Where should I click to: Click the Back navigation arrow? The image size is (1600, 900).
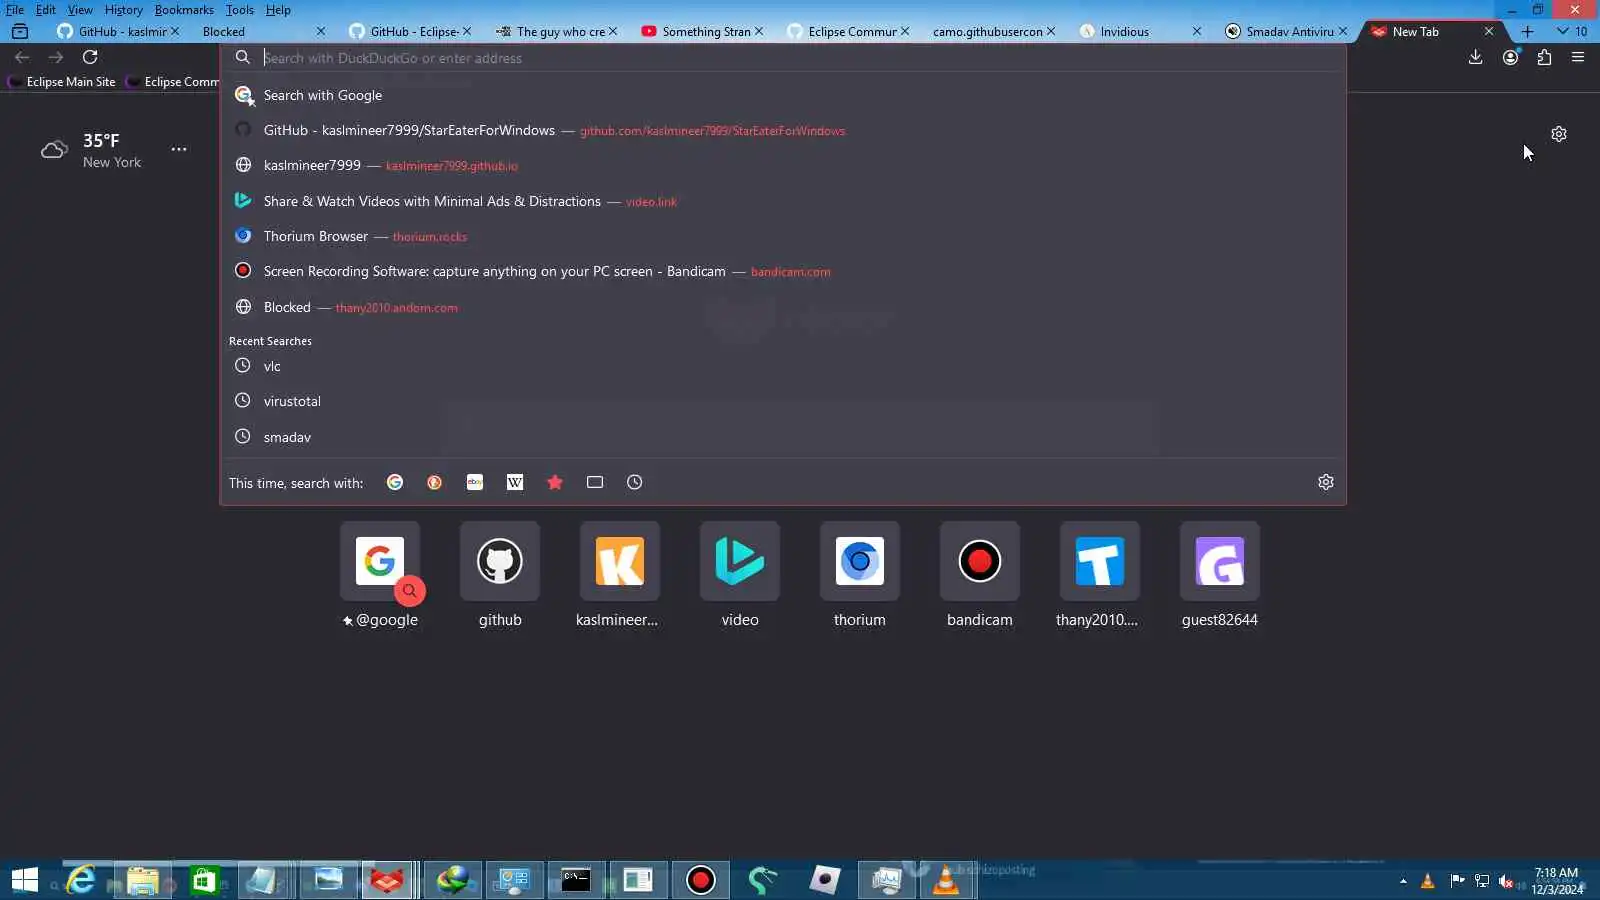[x=22, y=57]
